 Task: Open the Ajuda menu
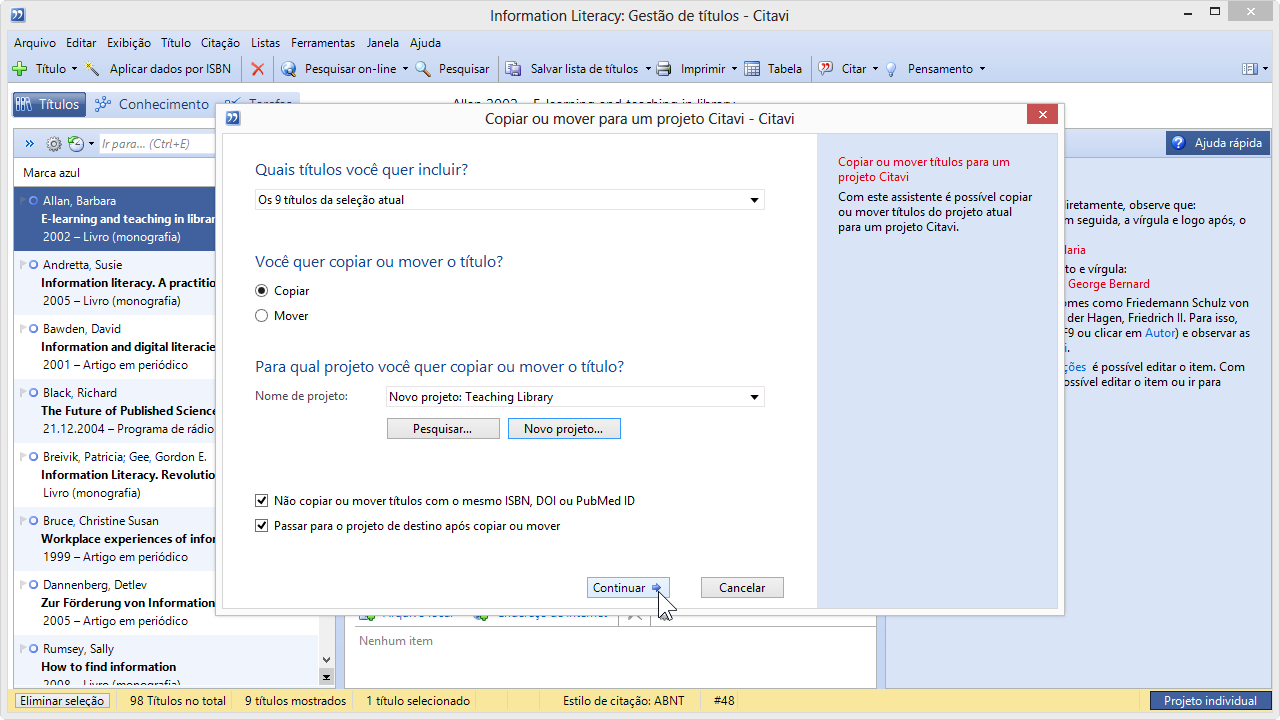[x=425, y=43]
